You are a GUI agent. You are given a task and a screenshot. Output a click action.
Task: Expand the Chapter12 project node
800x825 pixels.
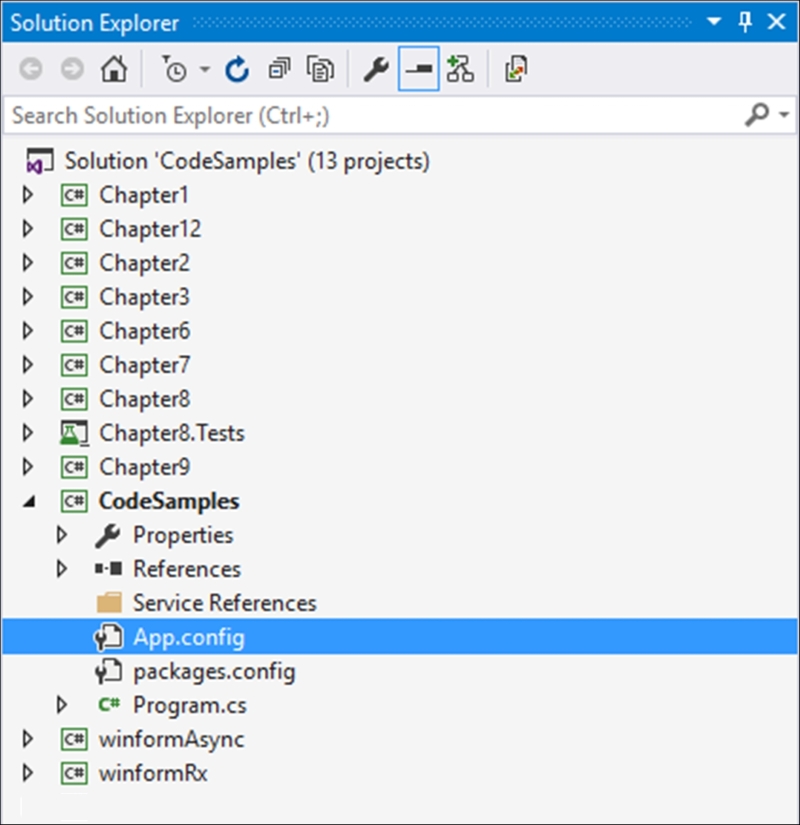[28, 229]
